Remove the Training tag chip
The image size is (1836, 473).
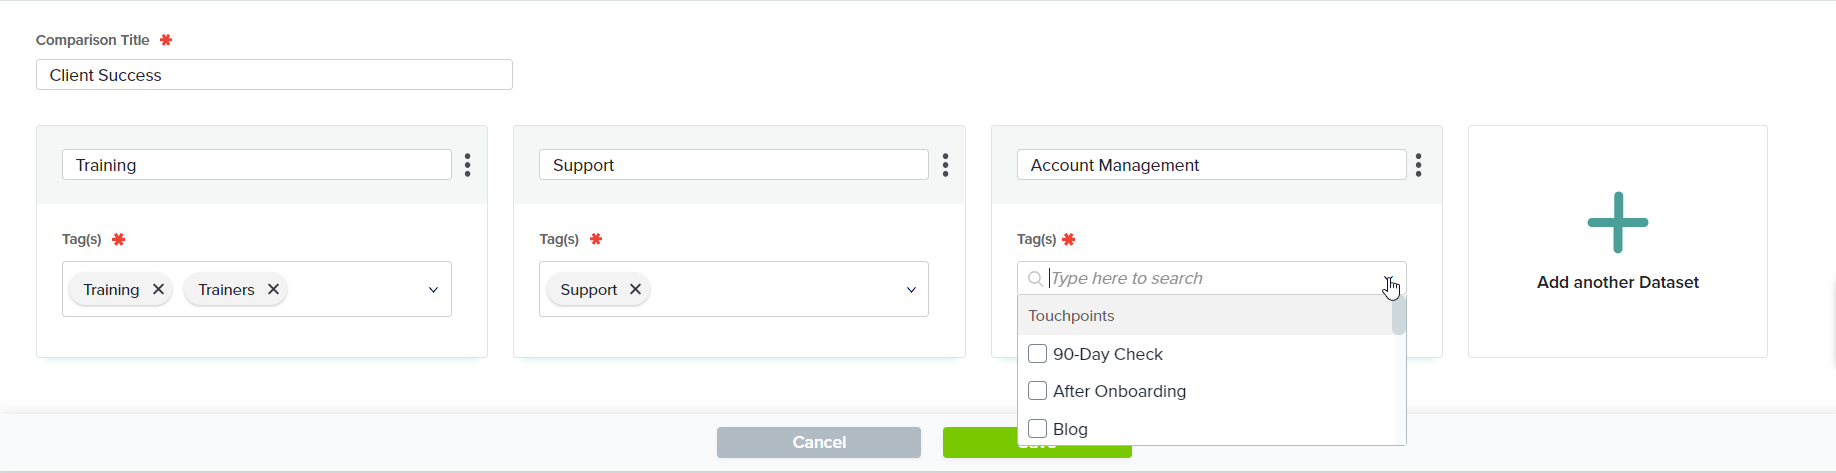point(158,290)
